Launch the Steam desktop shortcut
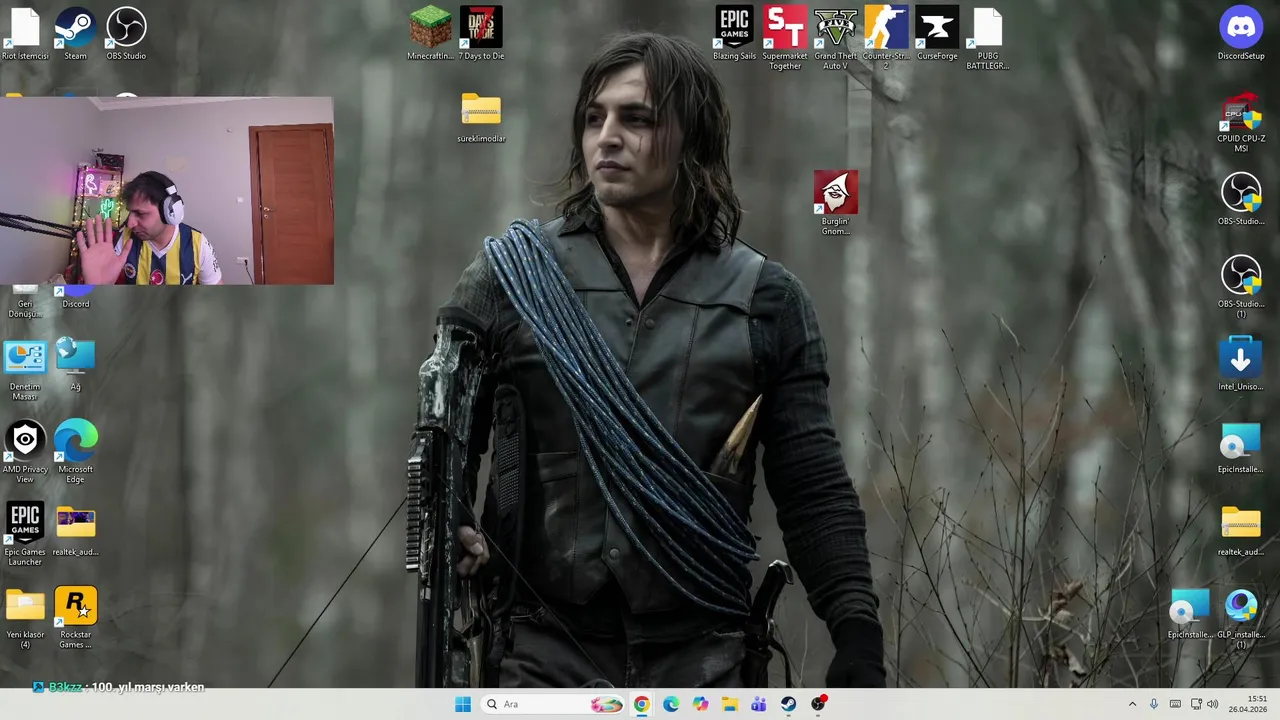The width and height of the screenshot is (1280, 720). point(75,34)
